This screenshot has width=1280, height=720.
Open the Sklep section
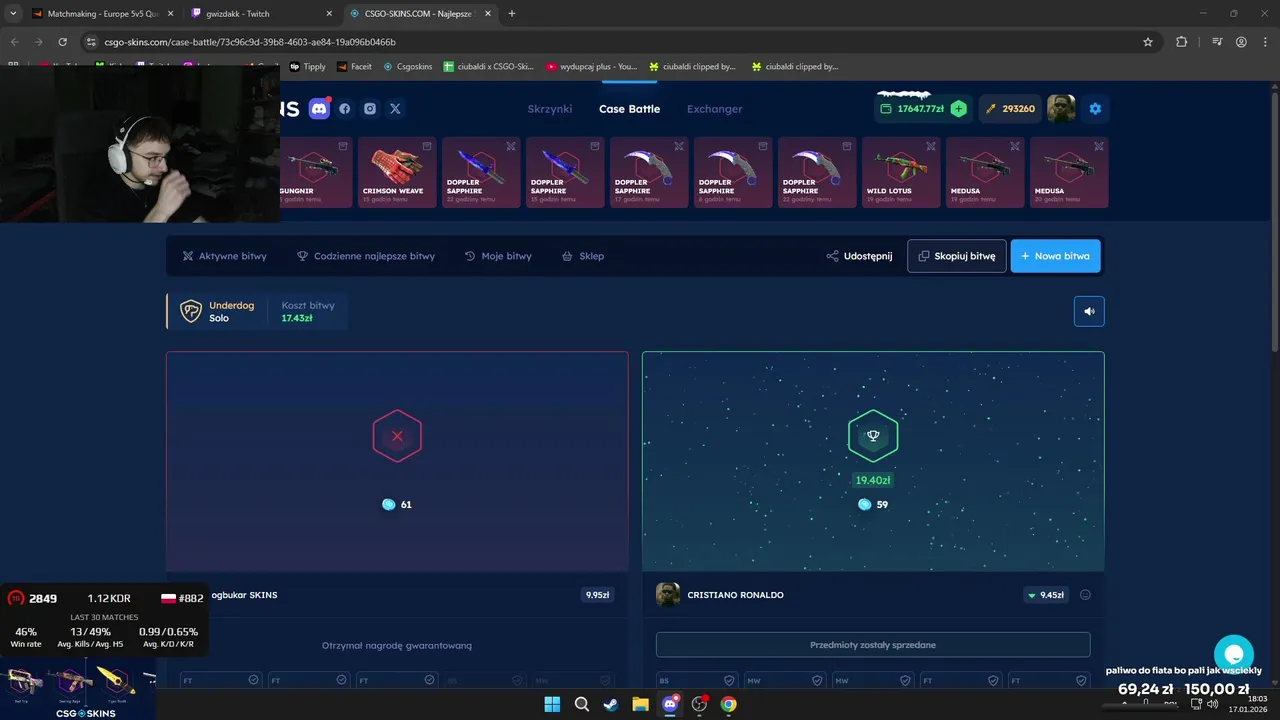[x=583, y=256]
